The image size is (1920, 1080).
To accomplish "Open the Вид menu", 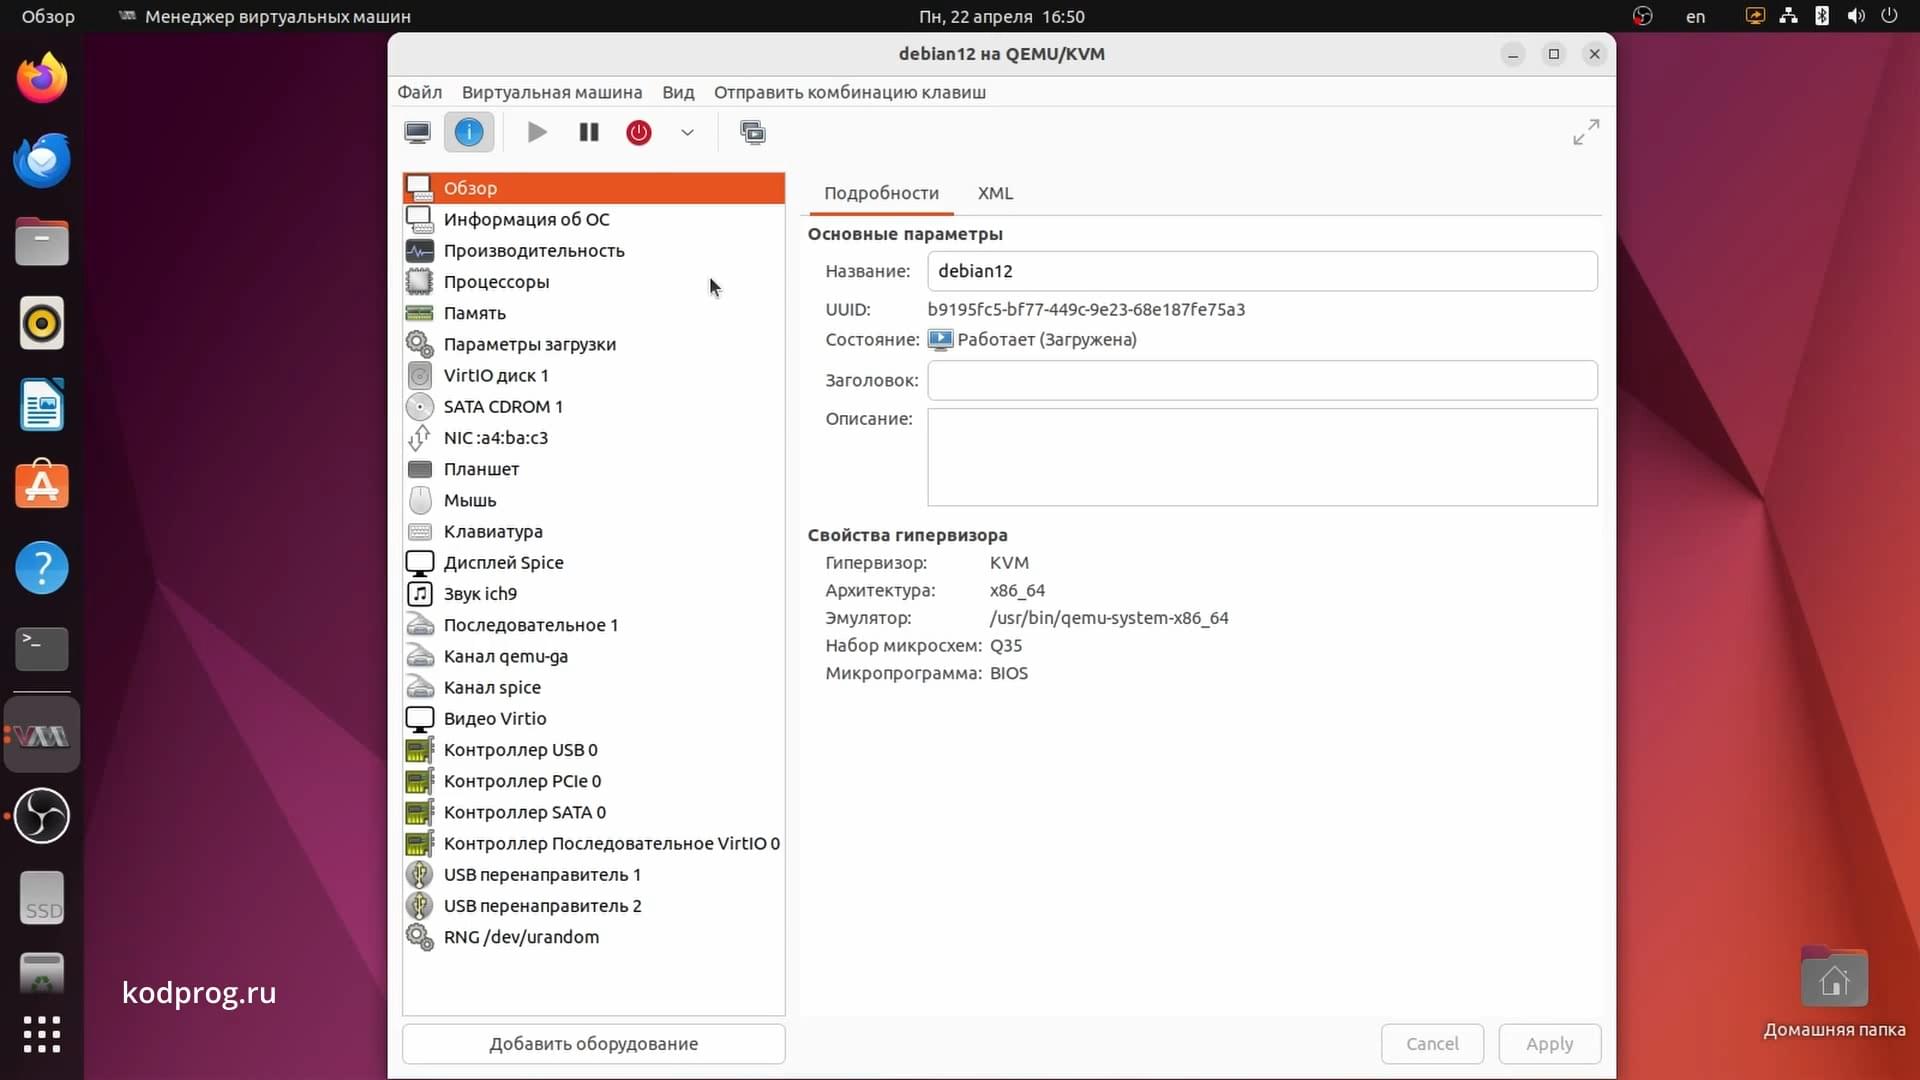I will [x=678, y=92].
